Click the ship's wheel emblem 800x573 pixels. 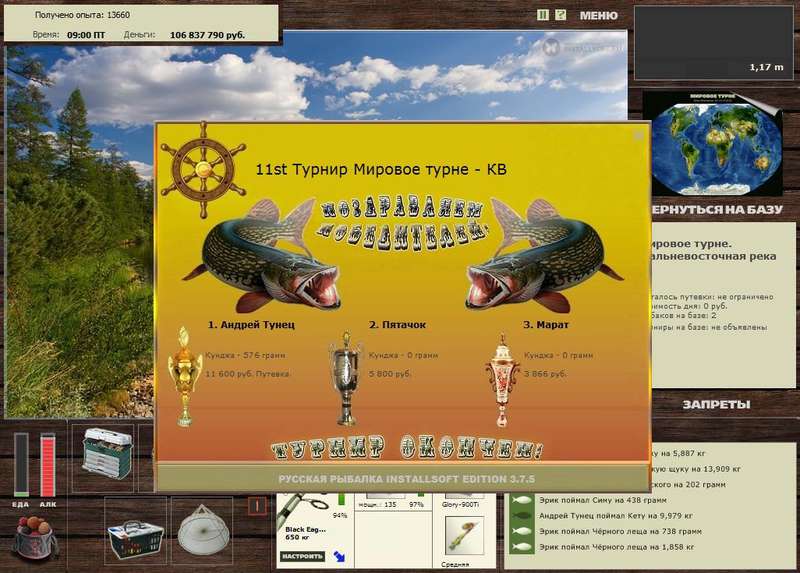203,169
